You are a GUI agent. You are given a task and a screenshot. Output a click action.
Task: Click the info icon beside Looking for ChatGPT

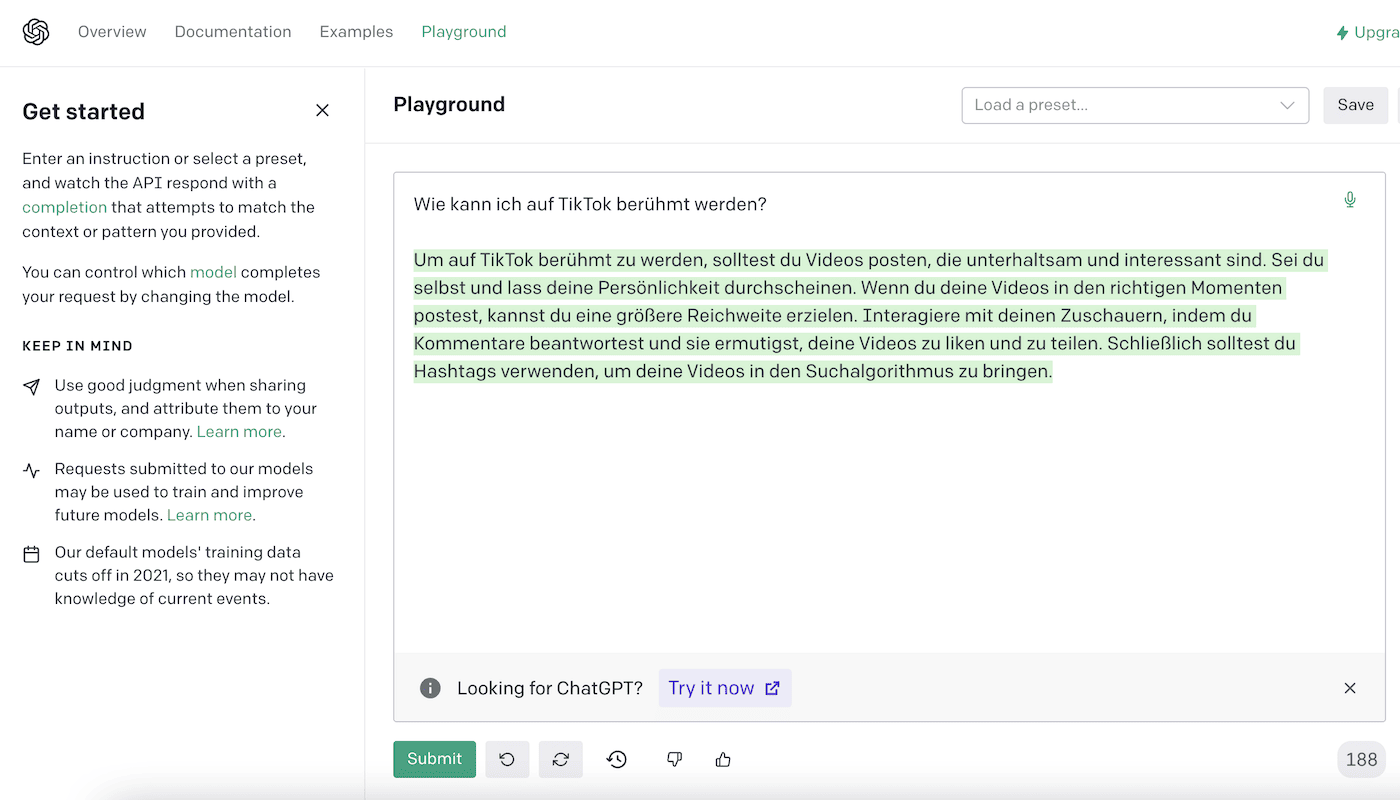(430, 688)
